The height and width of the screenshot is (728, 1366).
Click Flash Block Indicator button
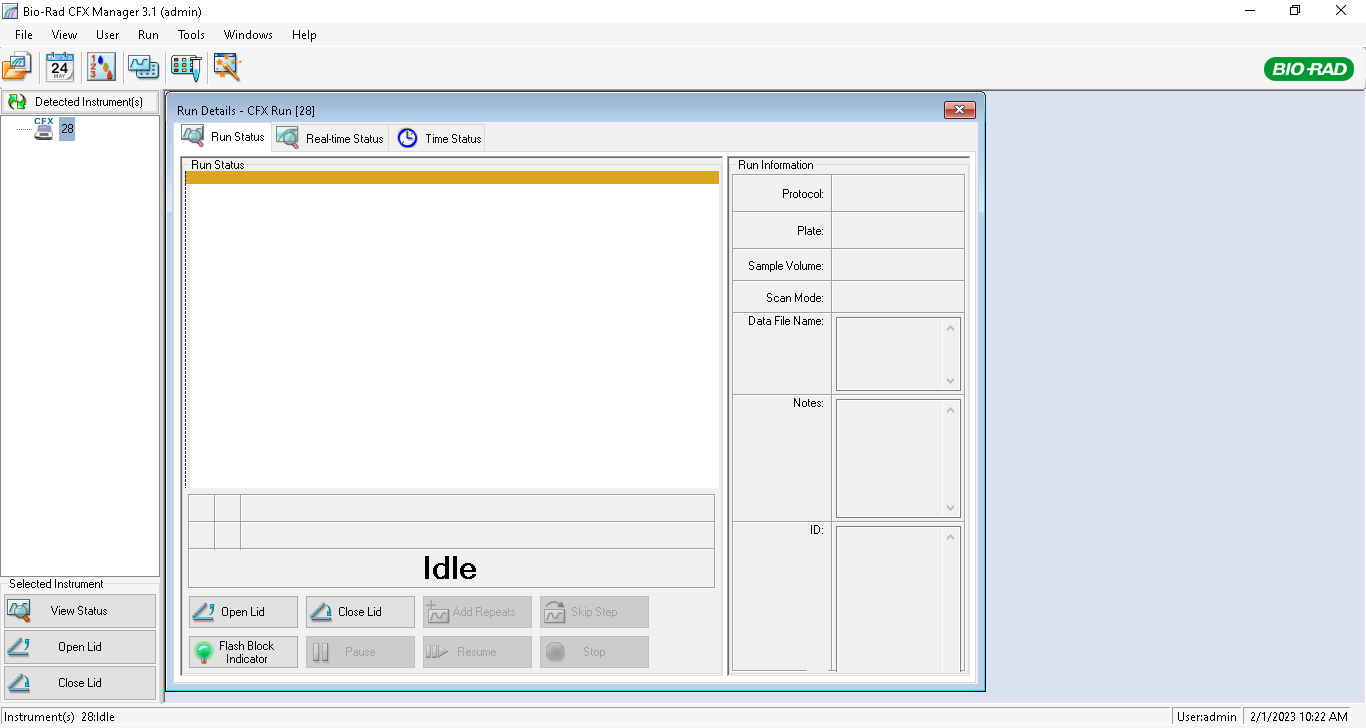point(244,652)
